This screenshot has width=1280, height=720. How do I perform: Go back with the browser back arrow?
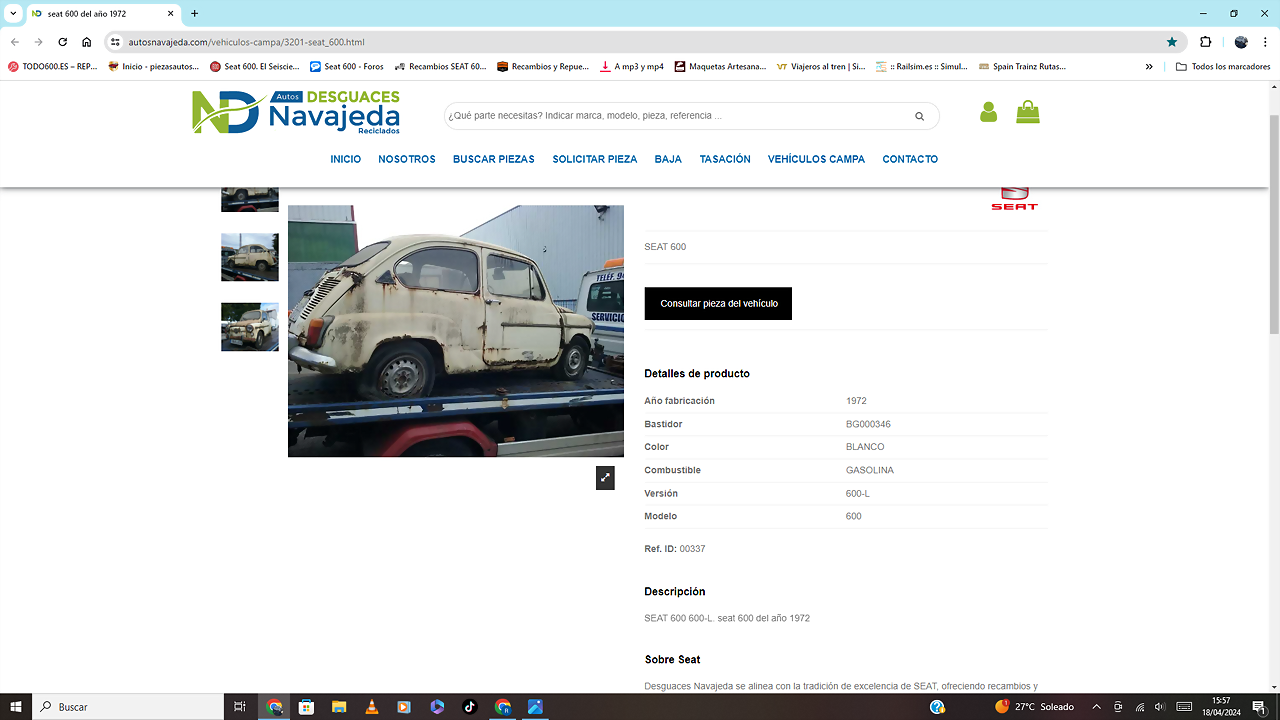(14, 42)
